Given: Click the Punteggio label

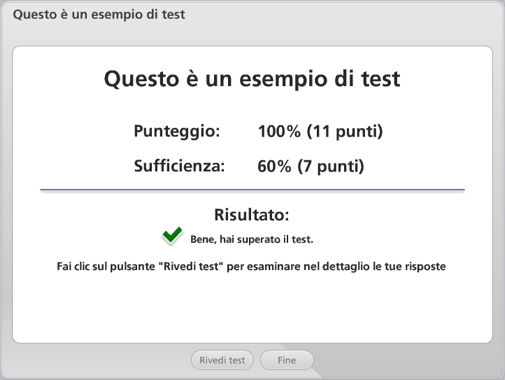Looking at the screenshot, I should point(177,131).
